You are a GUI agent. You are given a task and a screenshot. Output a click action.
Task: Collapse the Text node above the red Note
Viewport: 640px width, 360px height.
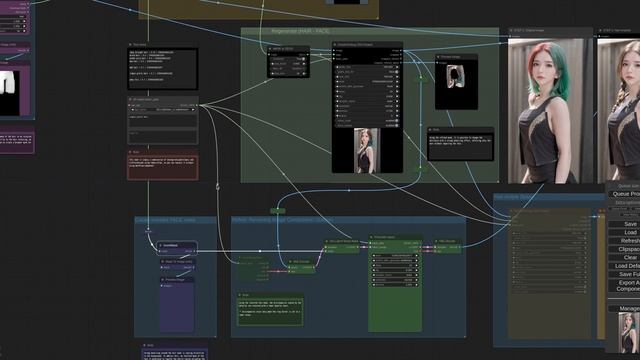(x=130, y=44)
